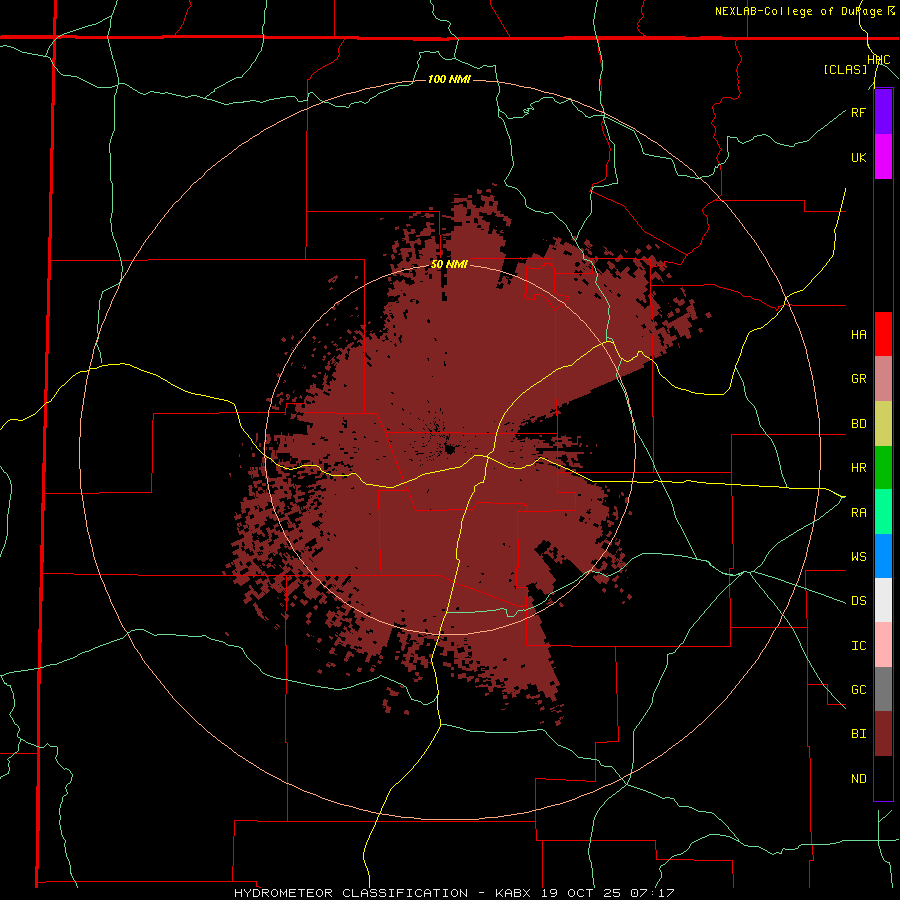Image resolution: width=900 pixels, height=900 pixels.
Task: Click the DS white legend swatch
Action: [x=883, y=600]
